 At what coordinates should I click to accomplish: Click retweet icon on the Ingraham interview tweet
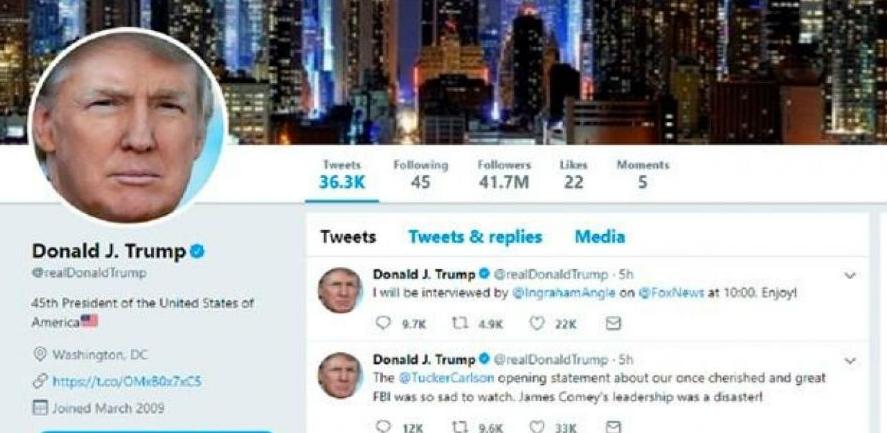pyautogui.click(x=459, y=323)
